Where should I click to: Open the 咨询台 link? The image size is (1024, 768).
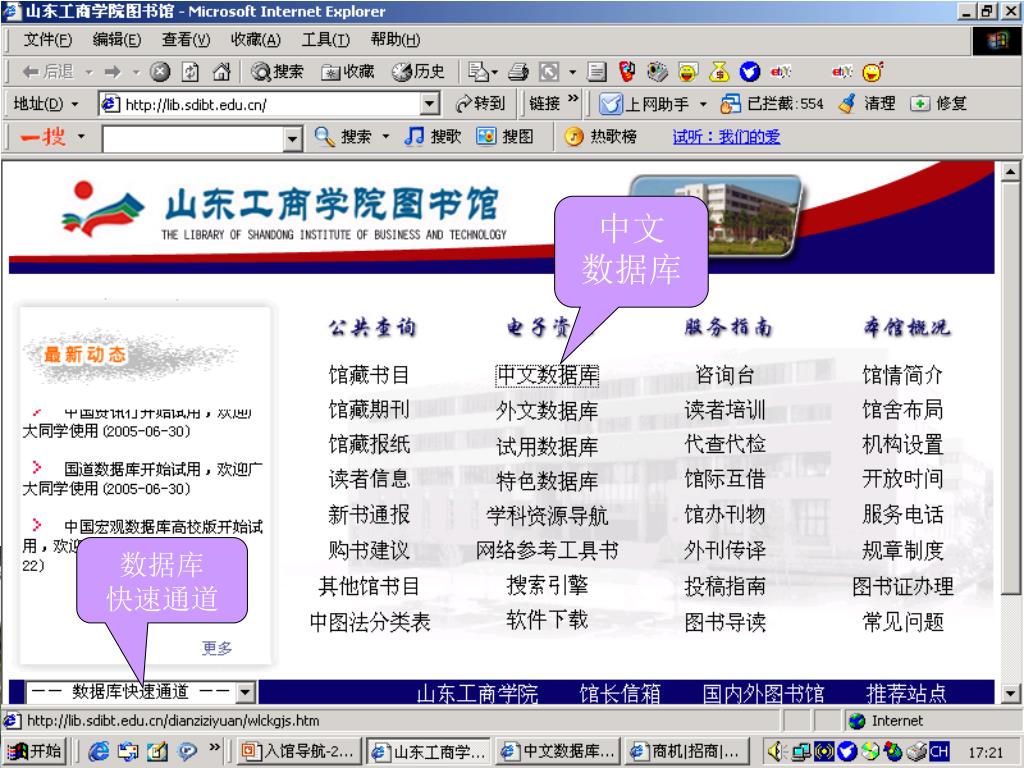tap(725, 375)
